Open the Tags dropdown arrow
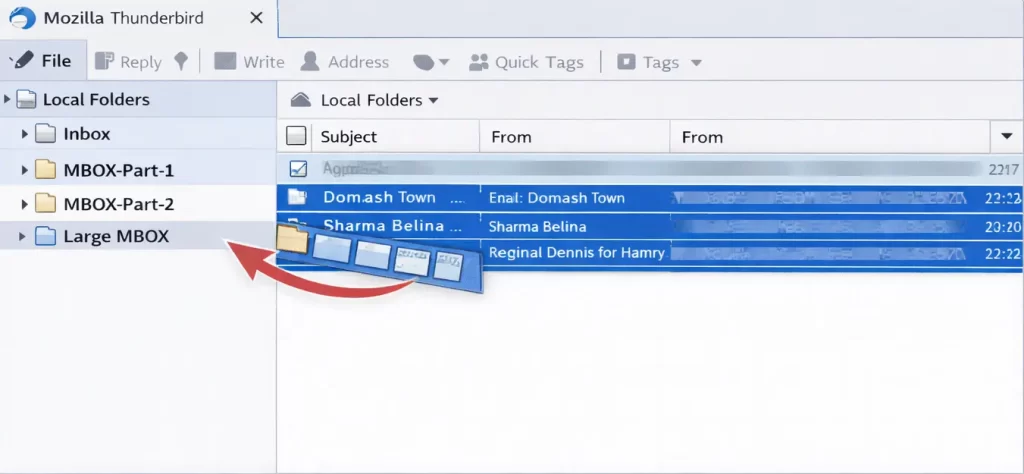The image size is (1024, 474). [696, 63]
